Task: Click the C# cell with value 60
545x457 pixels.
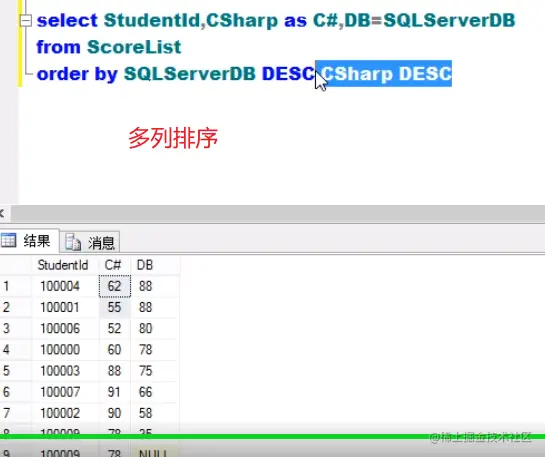Action: point(115,350)
